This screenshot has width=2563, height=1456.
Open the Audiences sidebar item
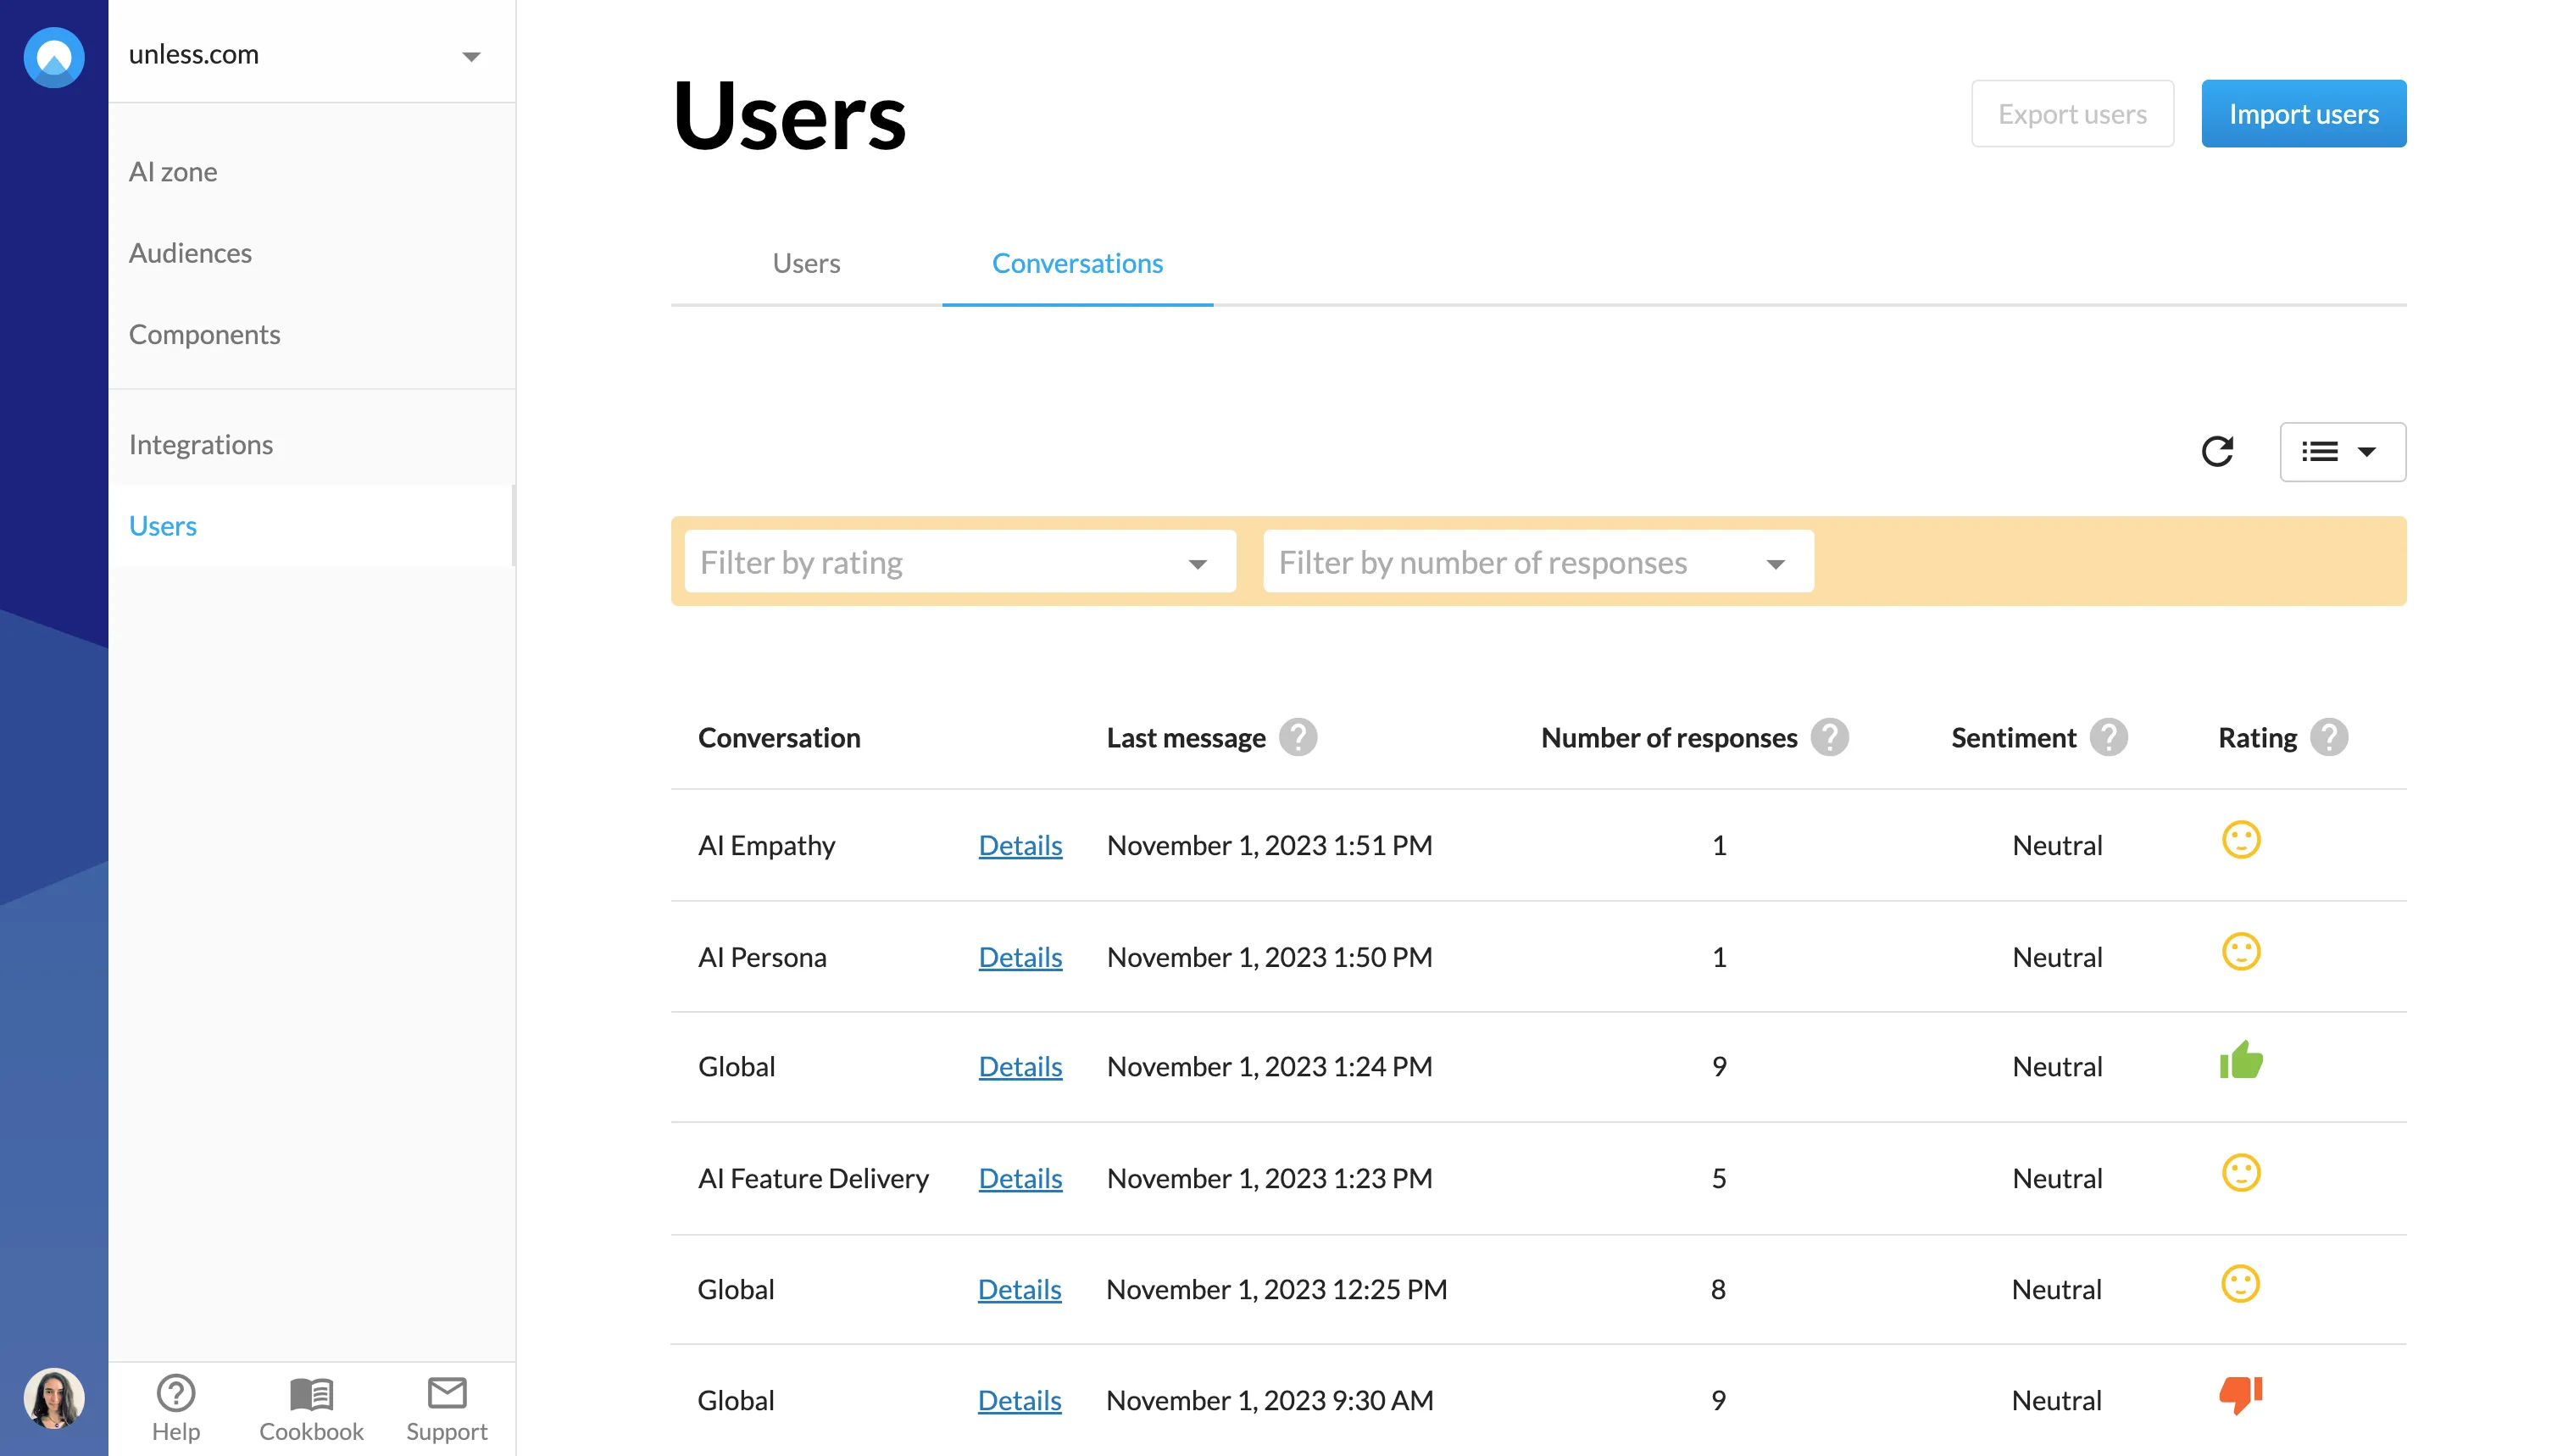point(190,253)
